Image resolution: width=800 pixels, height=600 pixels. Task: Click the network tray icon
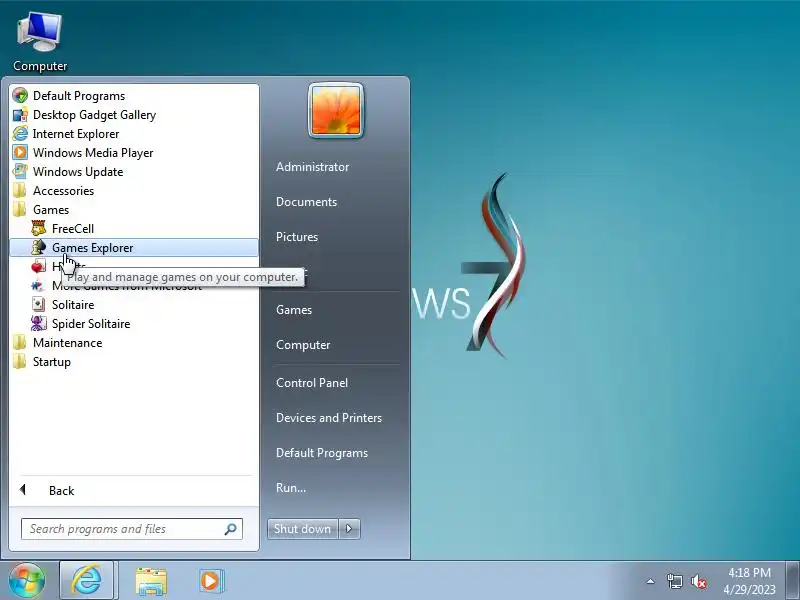674,581
